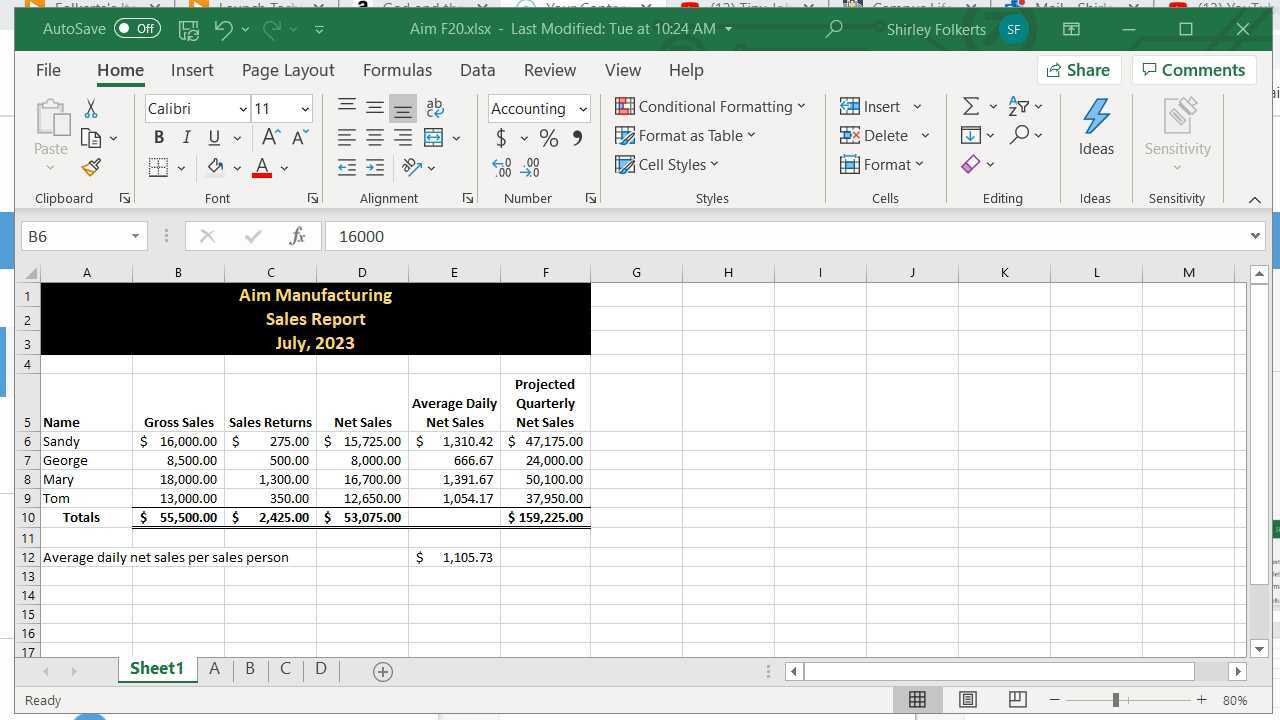Click the Share button
The width and height of the screenshot is (1280, 720).
[x=1079, y=70]
